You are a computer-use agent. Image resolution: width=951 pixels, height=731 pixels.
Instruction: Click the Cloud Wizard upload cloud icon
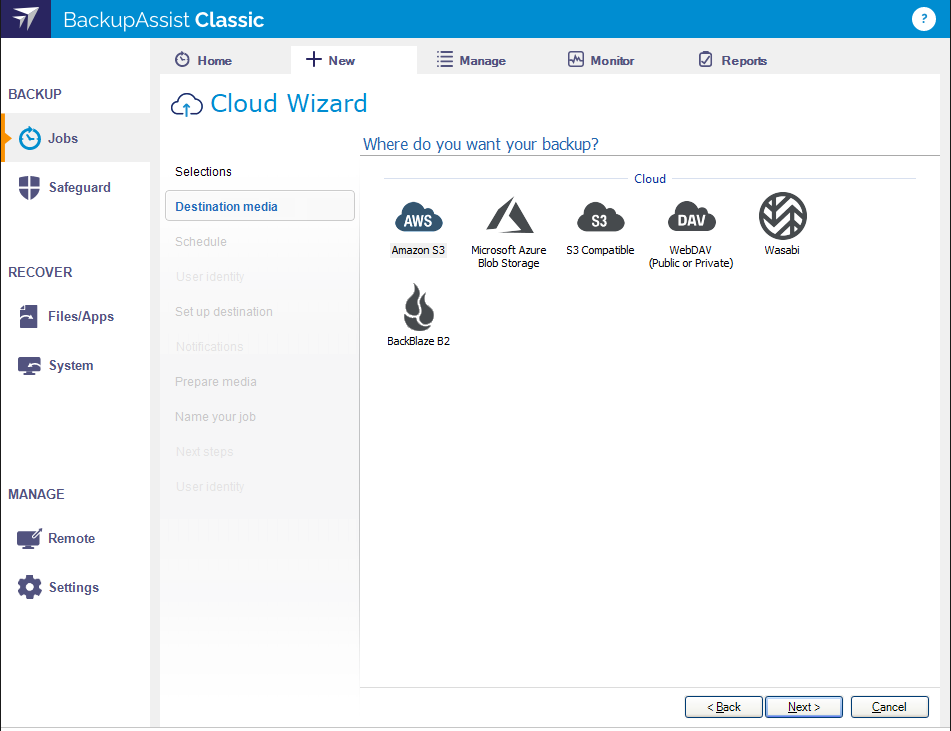pos(187,104)
